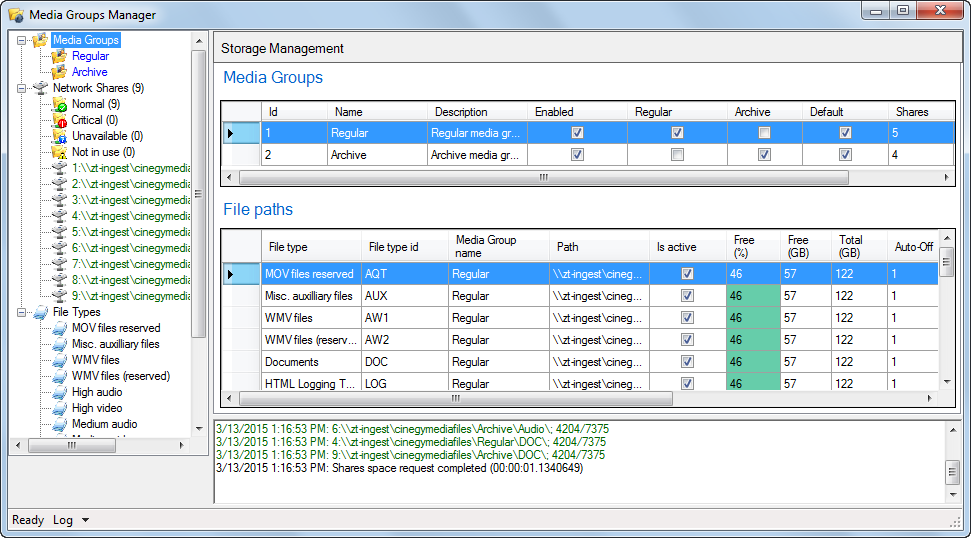Click the tree panel scroll up arrow
The image size is (971, 538).
[x=199, y=41]
